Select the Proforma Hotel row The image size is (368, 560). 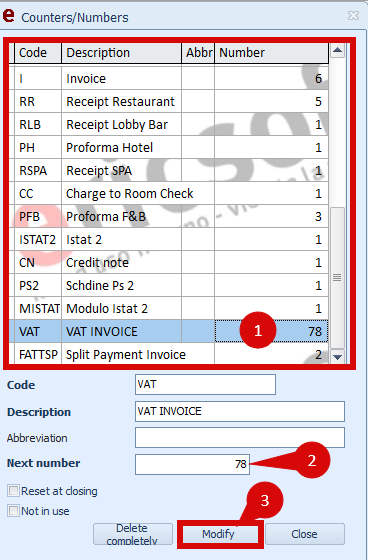tap(168, 147)
